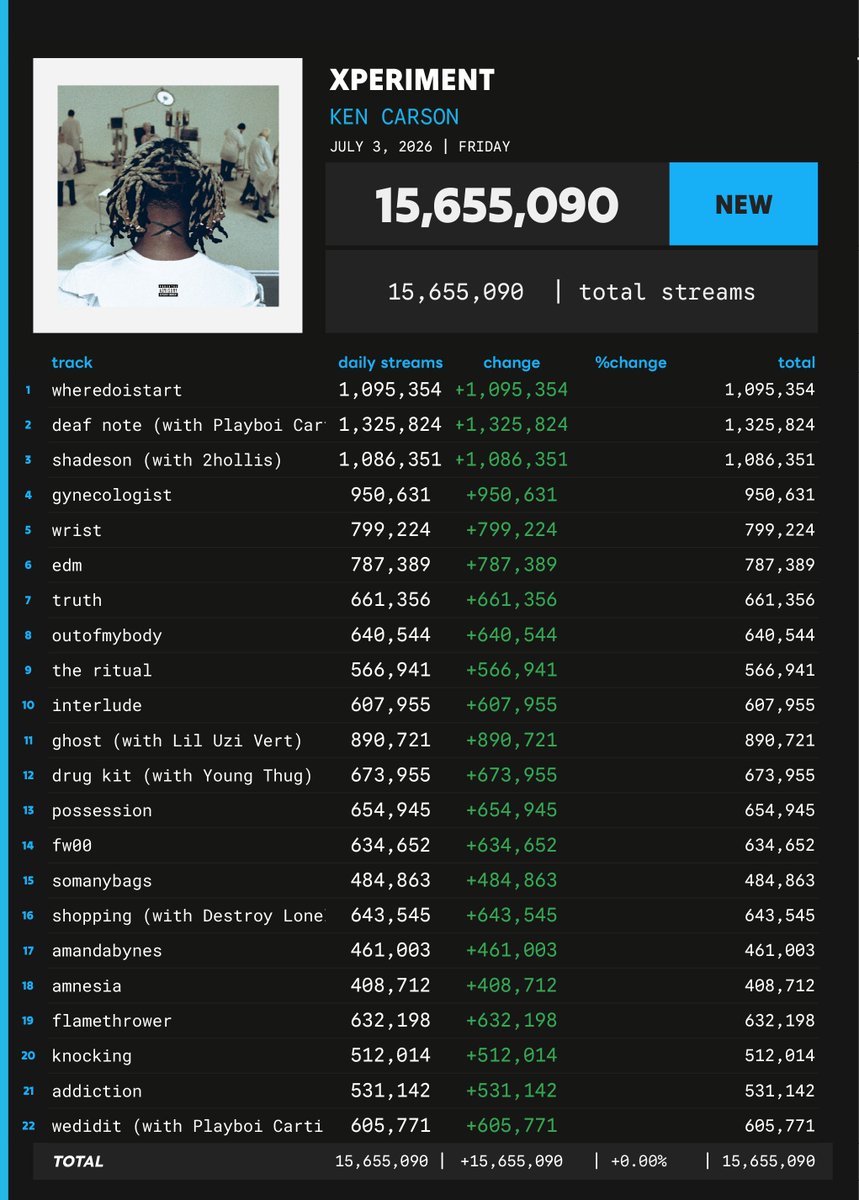Select track 'flamethrower'
The height and width of the screenshot is (1200, 859).
click(x=112, y=1021)
